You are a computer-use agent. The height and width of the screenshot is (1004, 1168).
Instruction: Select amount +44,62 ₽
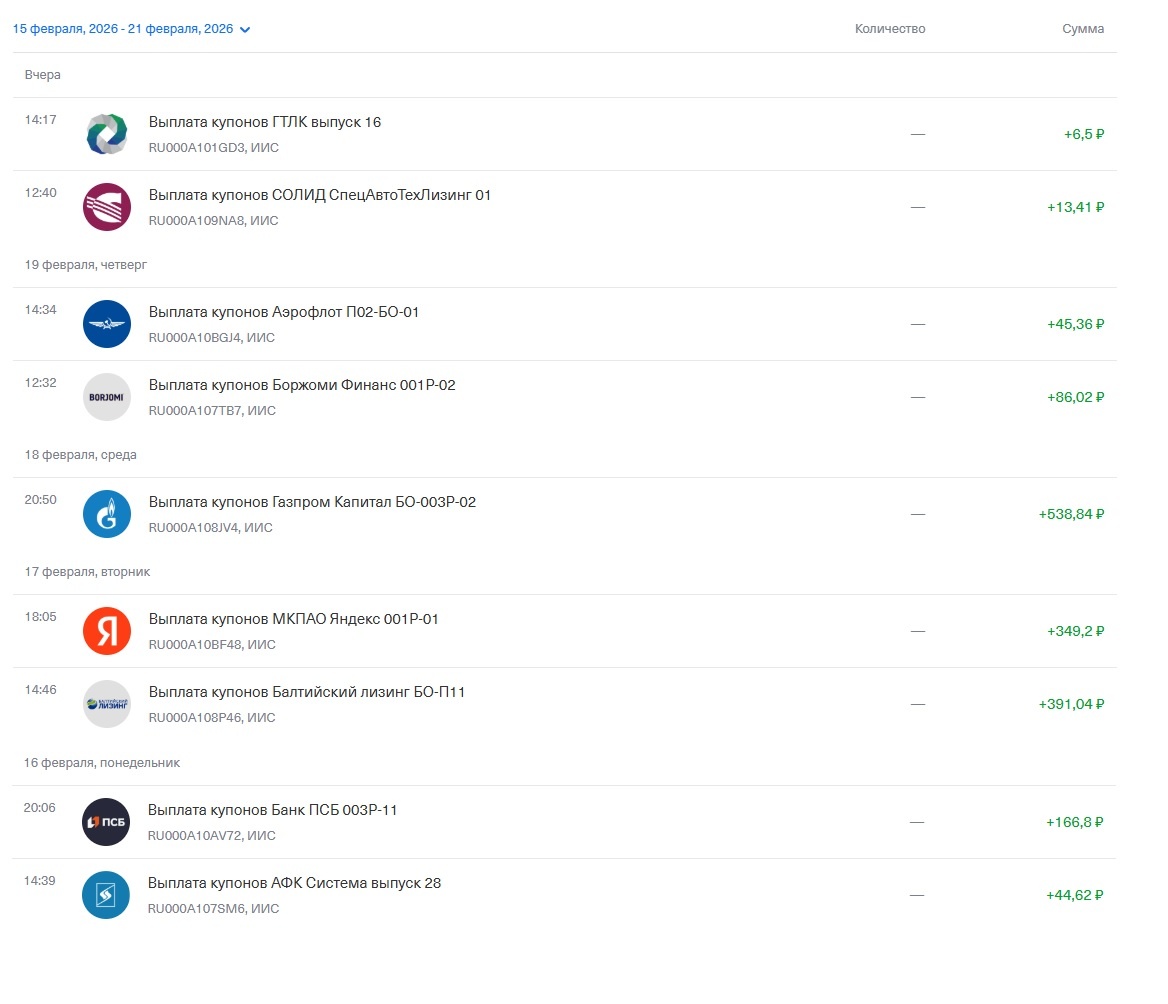1074,895
